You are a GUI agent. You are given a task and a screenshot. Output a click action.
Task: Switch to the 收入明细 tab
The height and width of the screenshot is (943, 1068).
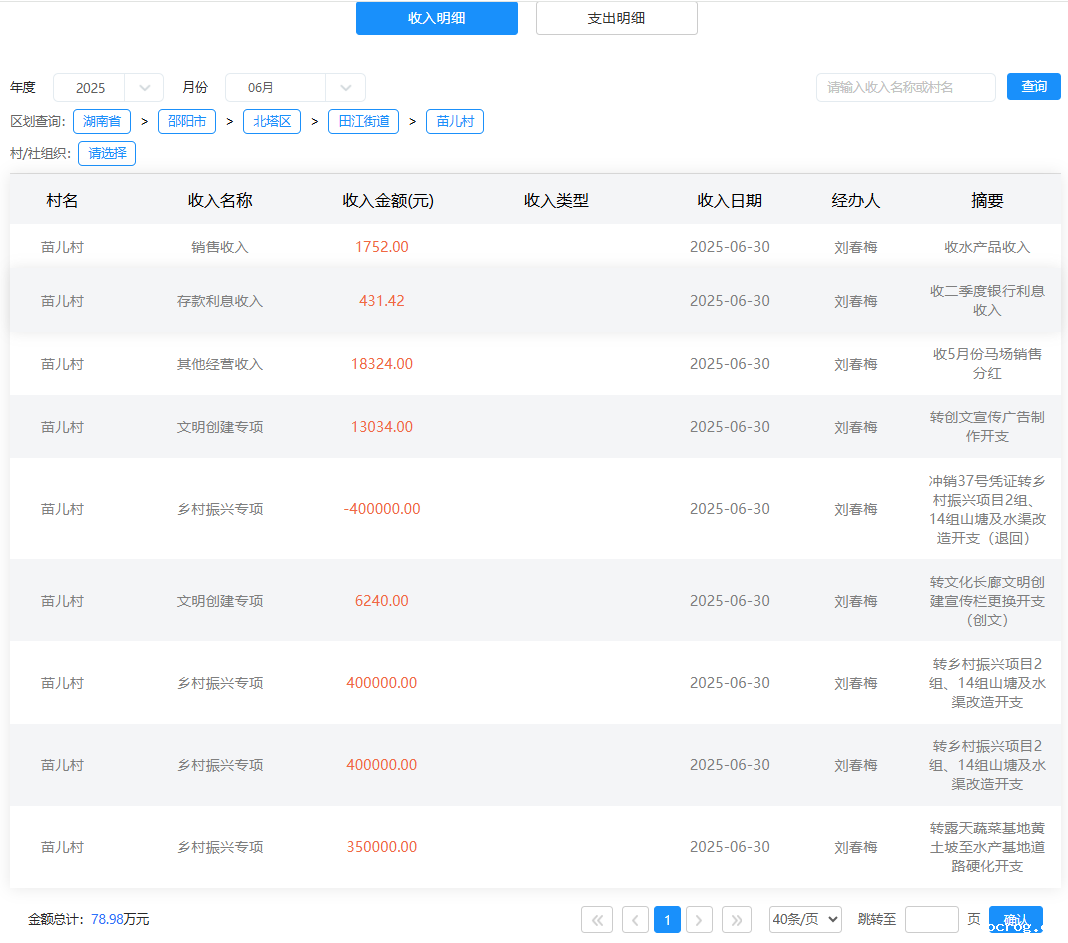tap(437, 18)
